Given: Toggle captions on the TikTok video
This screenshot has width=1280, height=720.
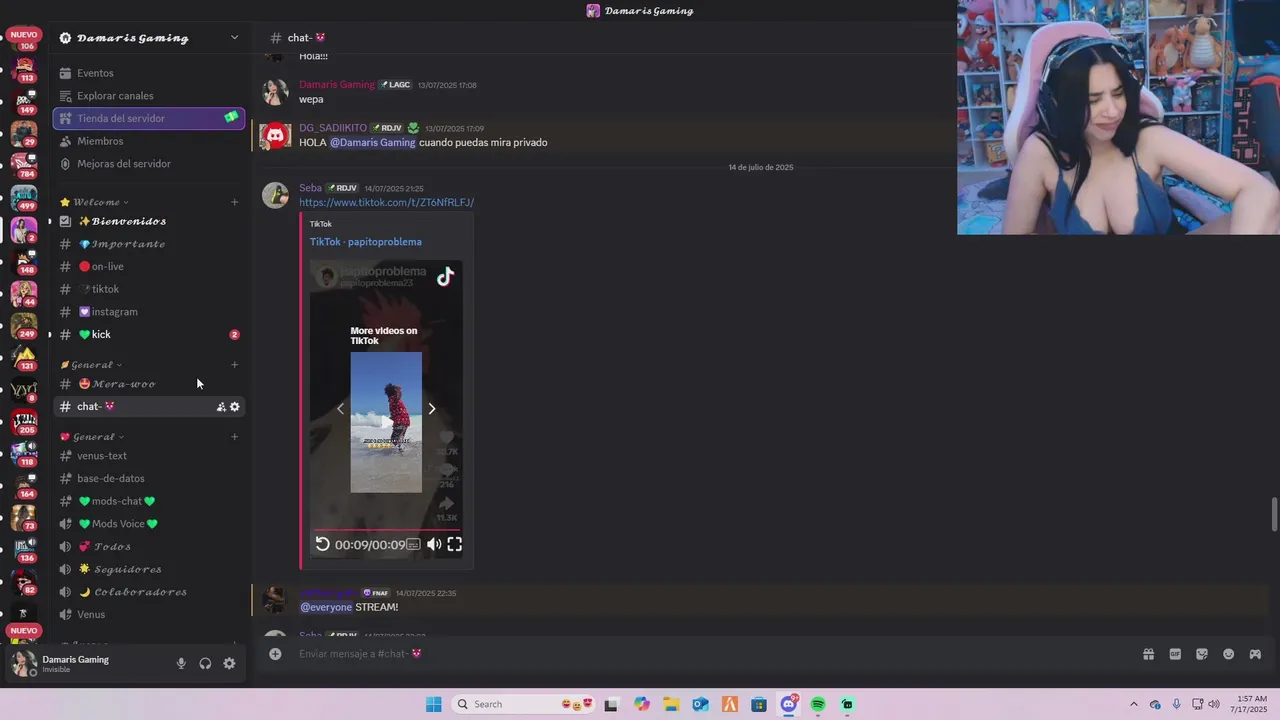Looking at the screenshot, I should 413,544.
